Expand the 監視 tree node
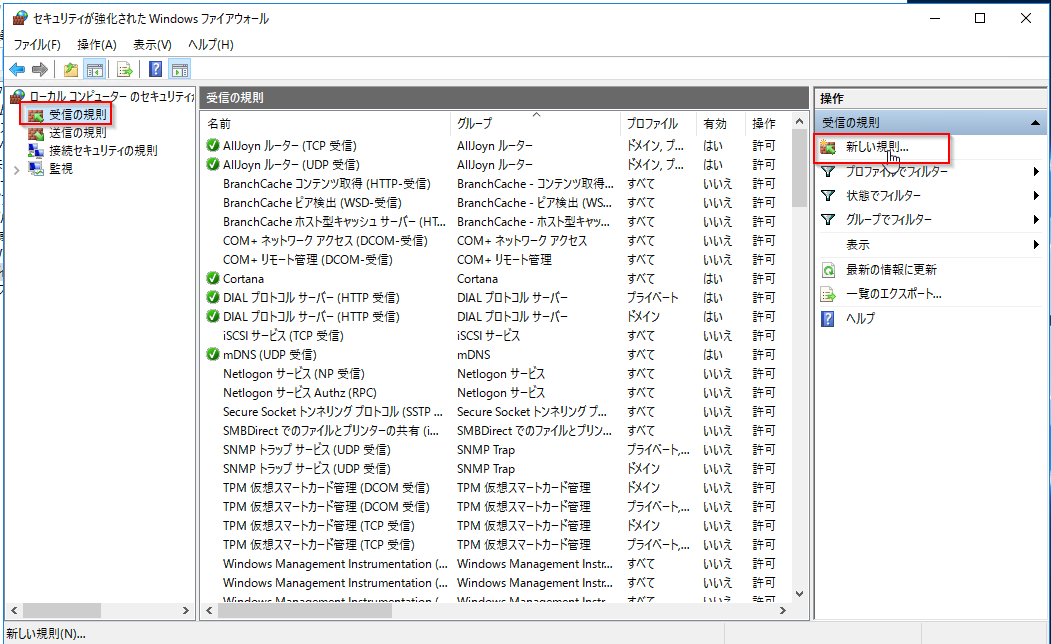This screenshot has height=644, width=1051. pyautogui.click(x=17, y=170)
